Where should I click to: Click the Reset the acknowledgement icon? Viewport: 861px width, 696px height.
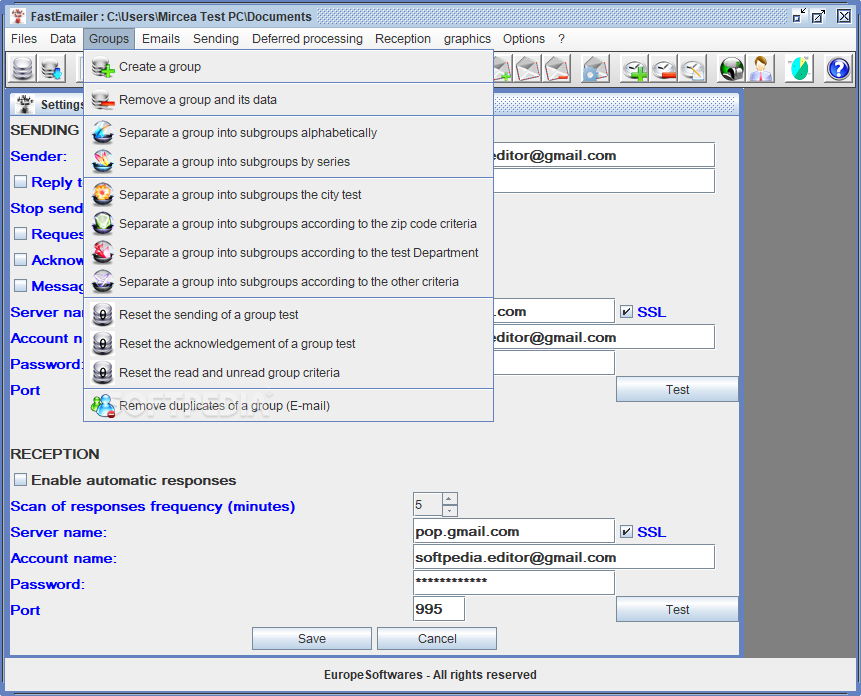click(103, 344)
